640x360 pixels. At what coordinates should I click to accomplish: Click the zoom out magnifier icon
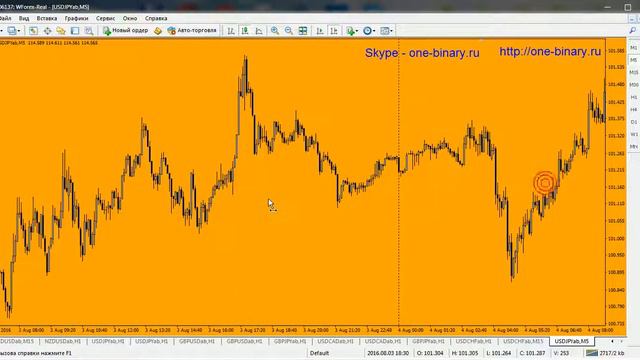(x=289, y=31)
